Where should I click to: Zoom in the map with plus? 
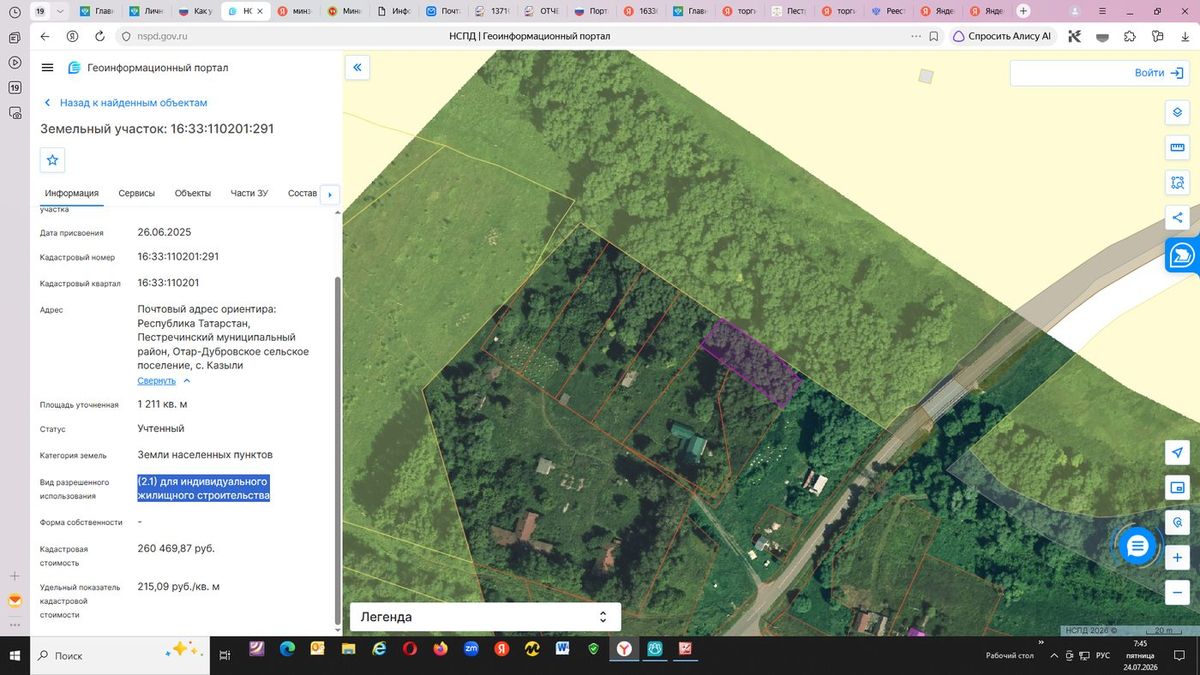point(1177,558)
